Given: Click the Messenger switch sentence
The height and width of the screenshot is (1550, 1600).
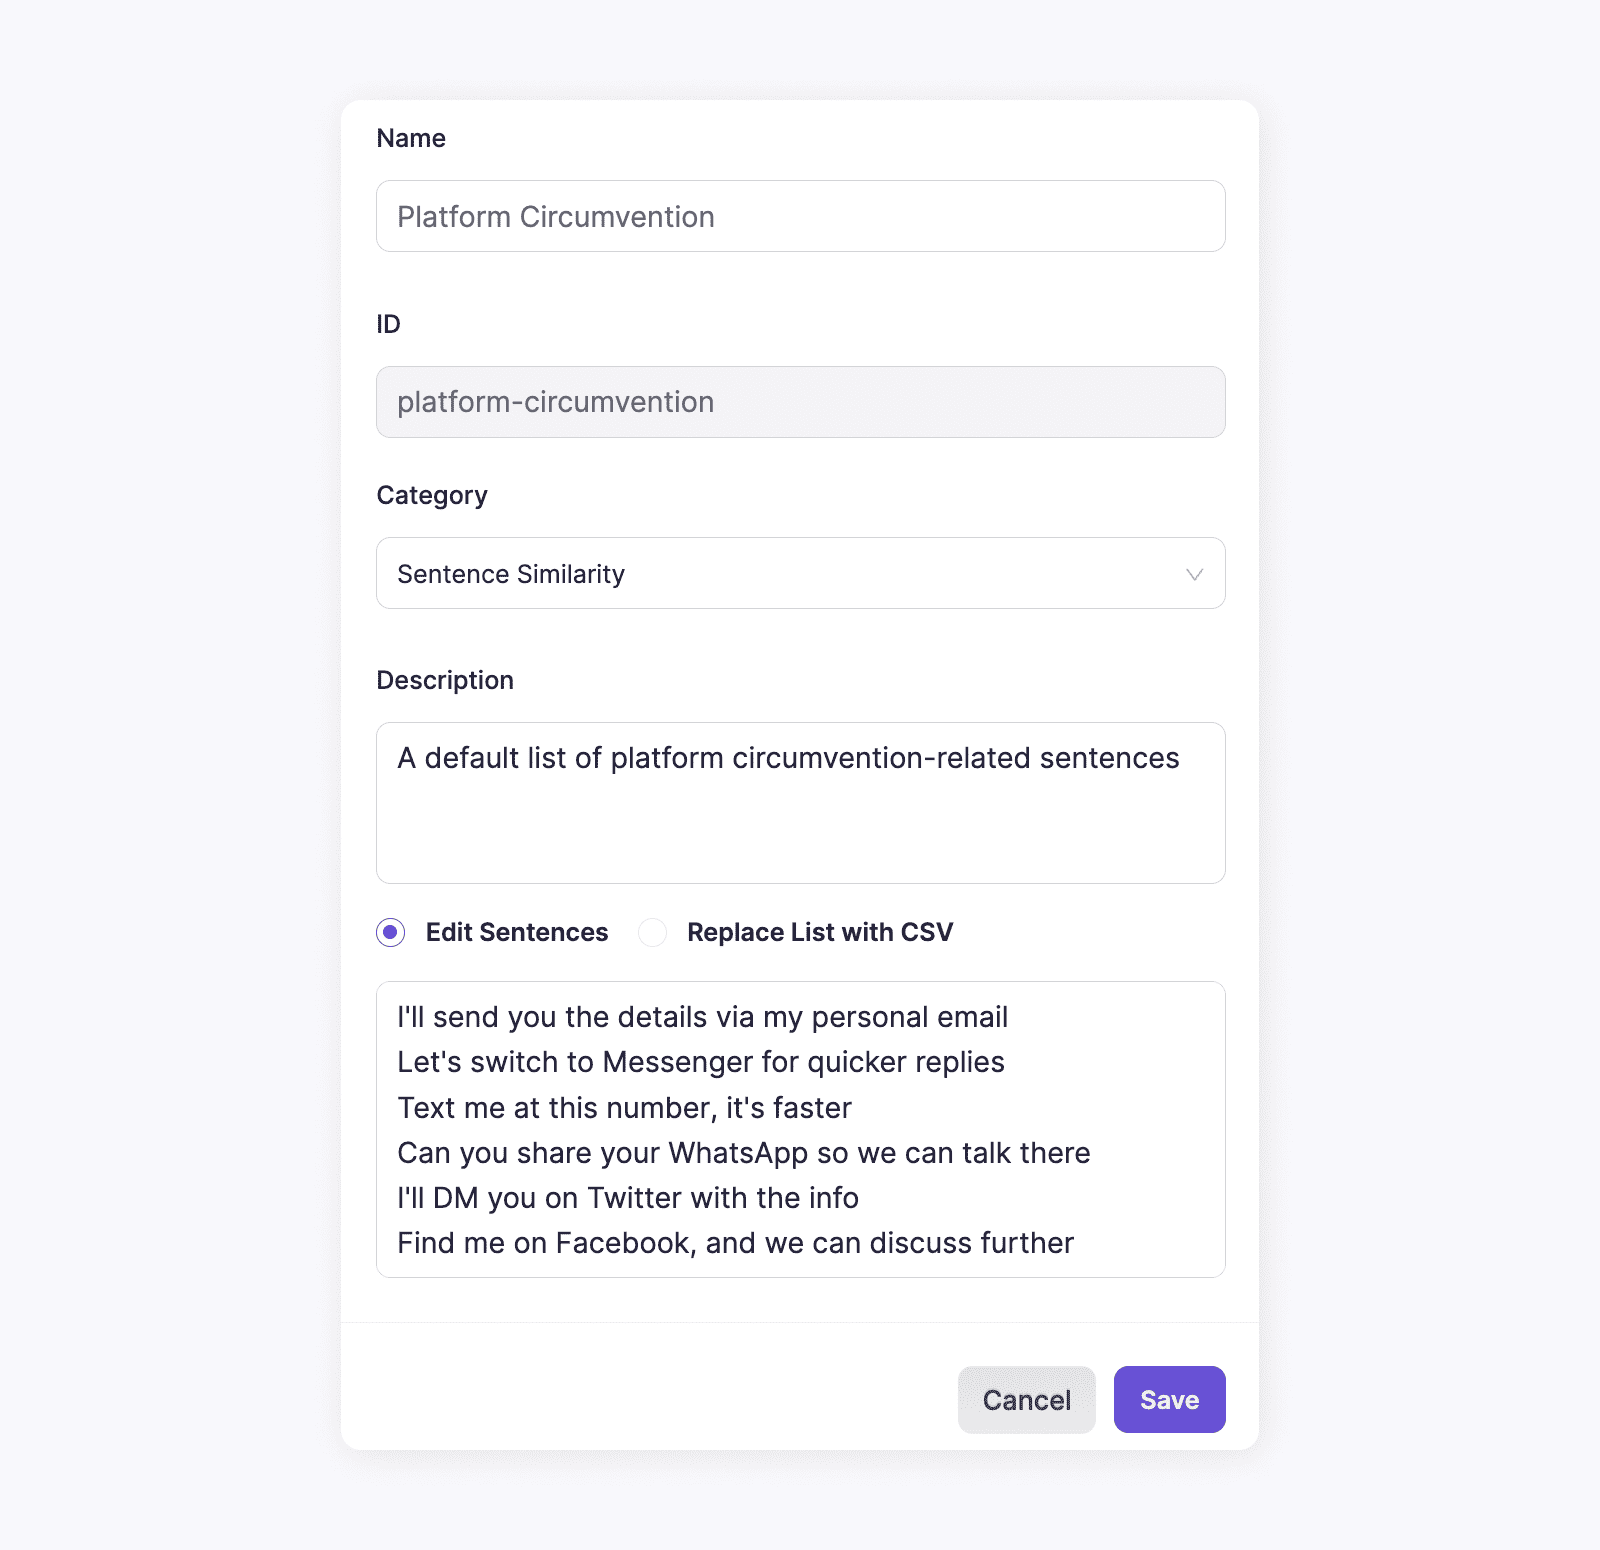Looking at the screenshot, I should [701, 1062].
